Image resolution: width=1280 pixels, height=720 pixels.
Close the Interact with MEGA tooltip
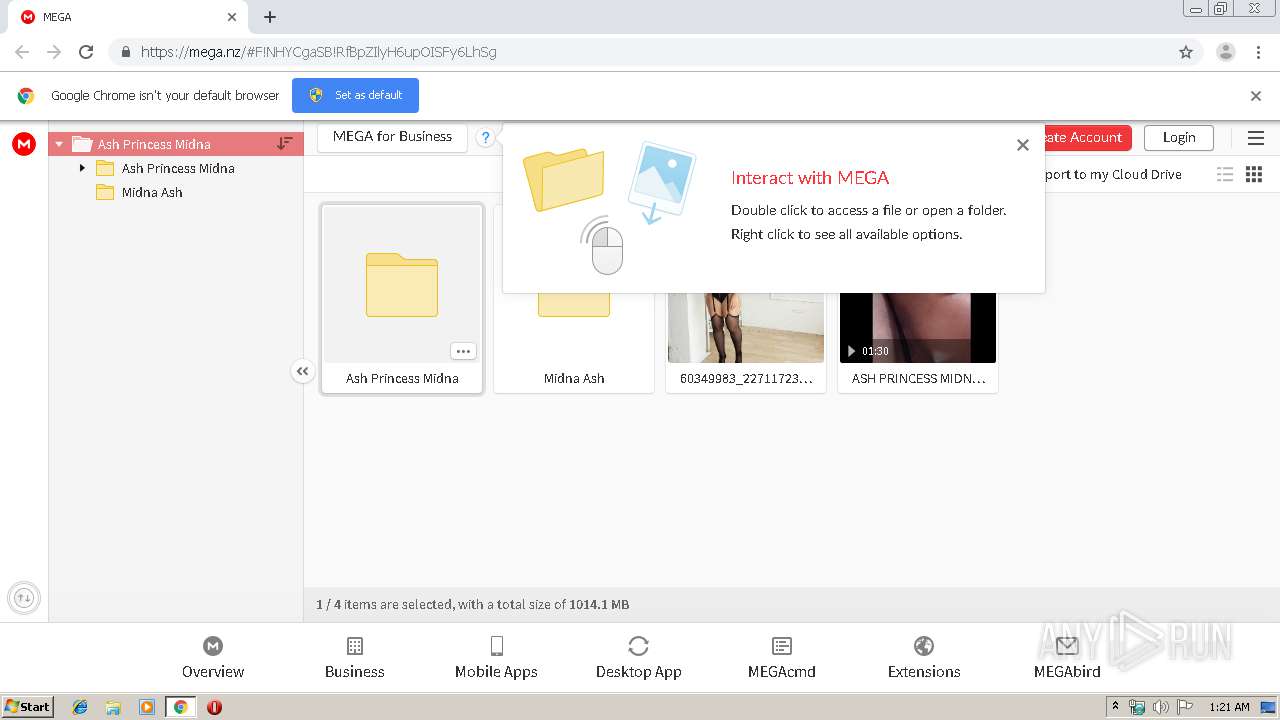1022,145
